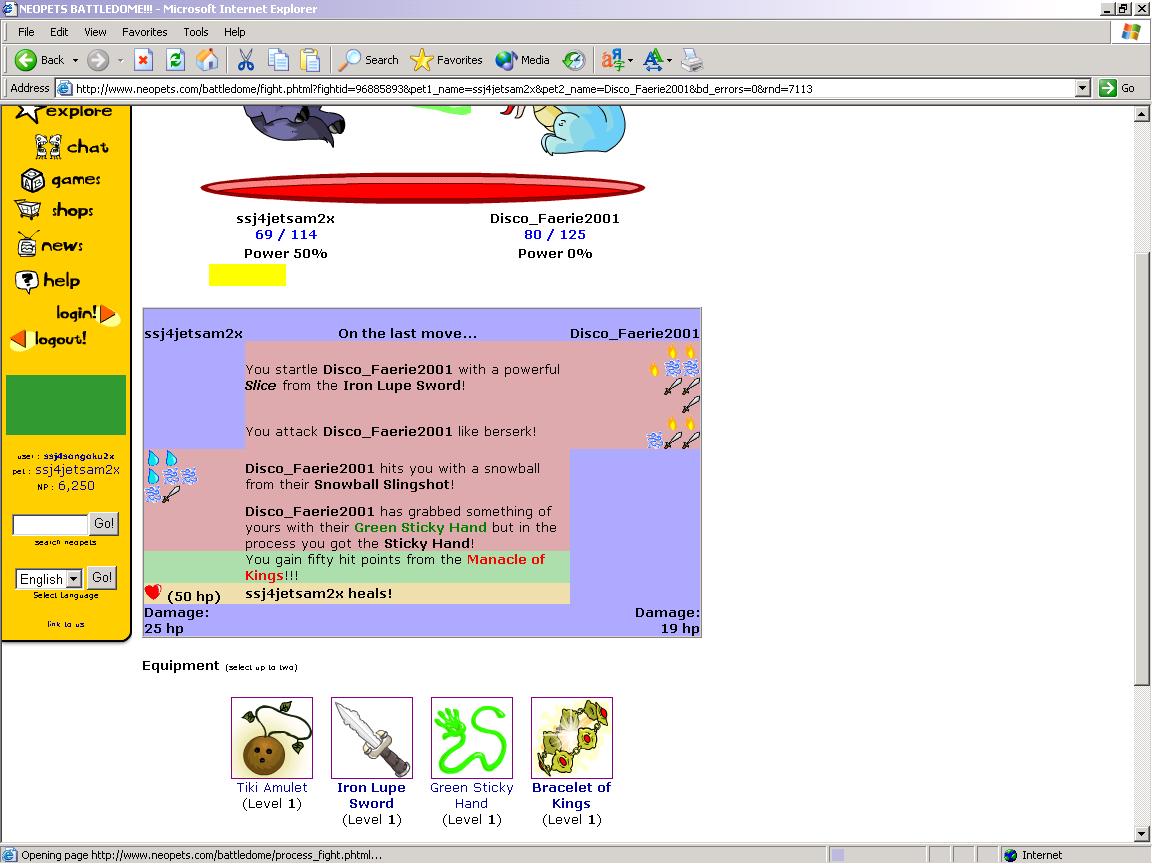1152x864 pixels.
Task: Open the Tools menu
Action: click(196, 32)
